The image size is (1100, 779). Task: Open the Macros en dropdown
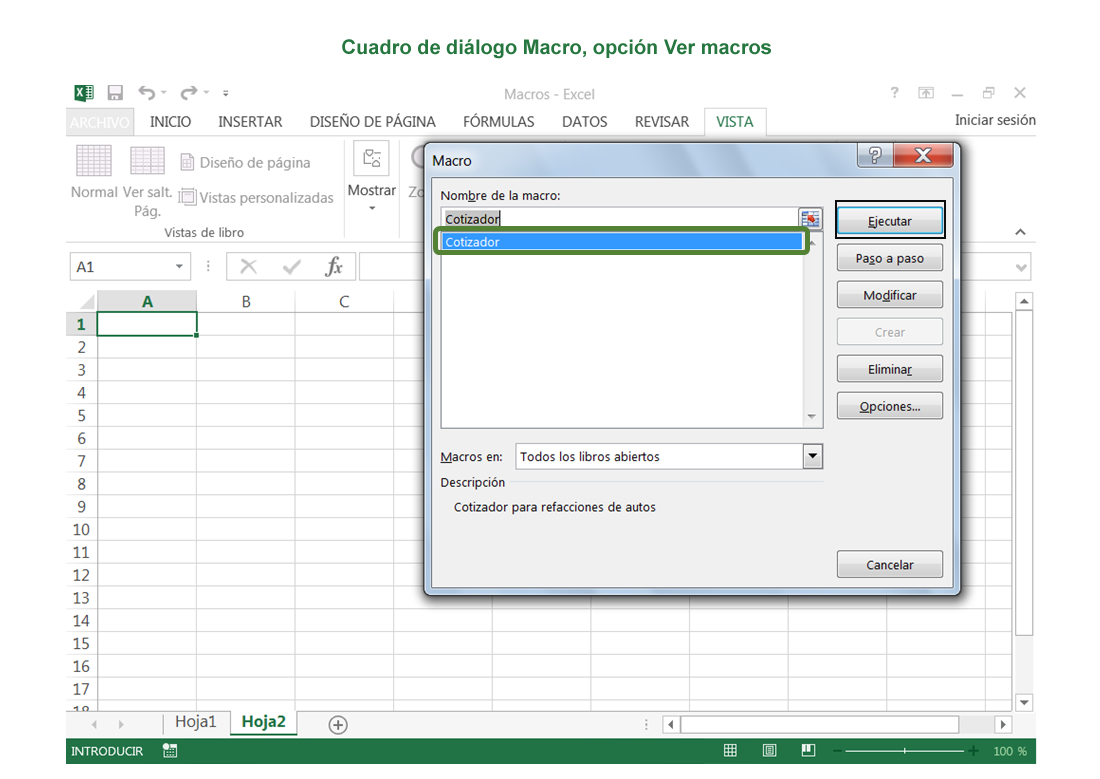point(812,456)
